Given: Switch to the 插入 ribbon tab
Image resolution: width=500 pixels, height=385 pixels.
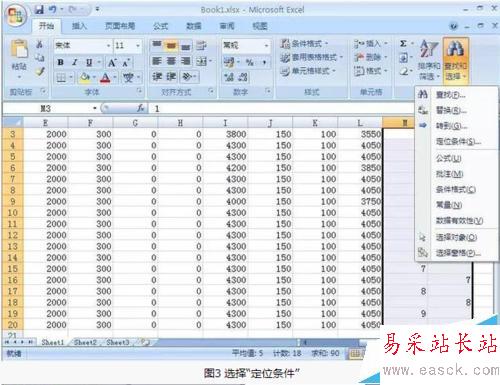Looking at the screenshot, I should (79, 26).
